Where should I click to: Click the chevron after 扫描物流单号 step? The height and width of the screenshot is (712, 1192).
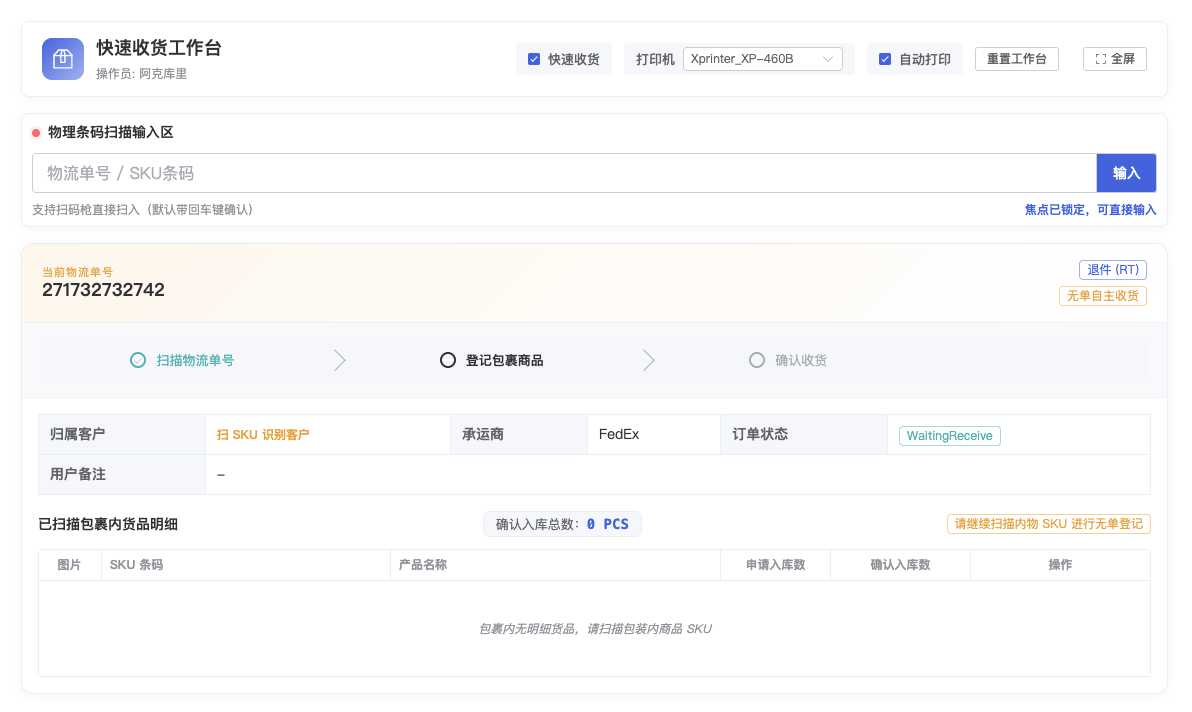tap(340, 360)
